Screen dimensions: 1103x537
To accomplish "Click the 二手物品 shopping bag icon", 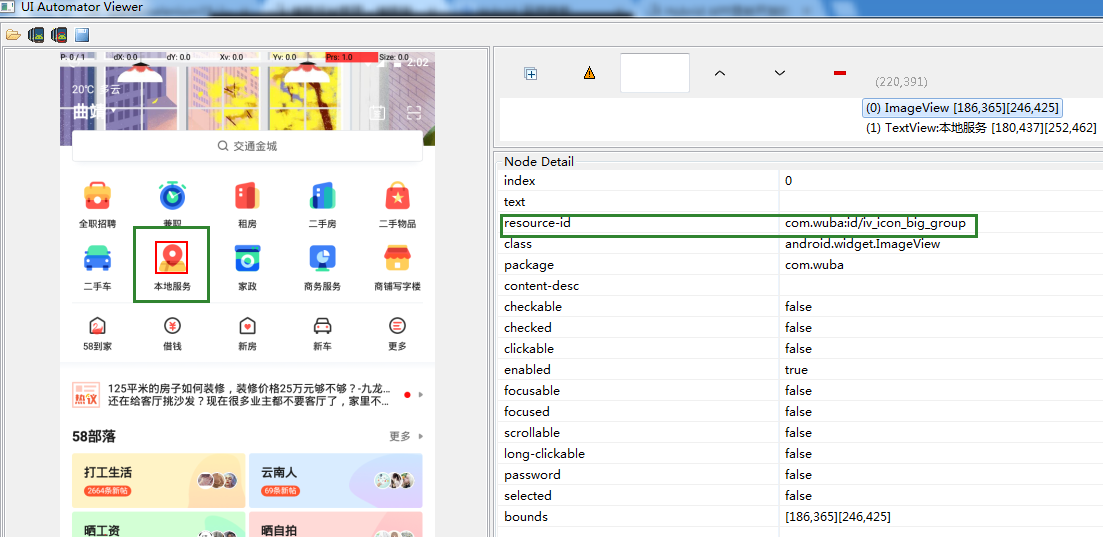I will click(x=397, y=196).
